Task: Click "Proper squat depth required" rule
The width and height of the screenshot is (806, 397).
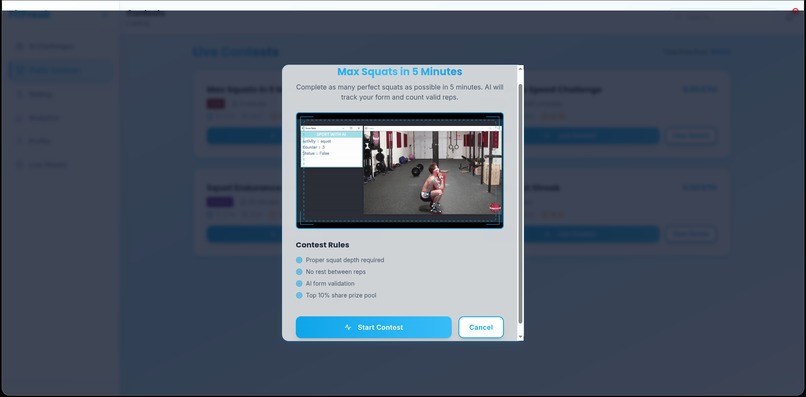Action: click(x=344, y=260)
